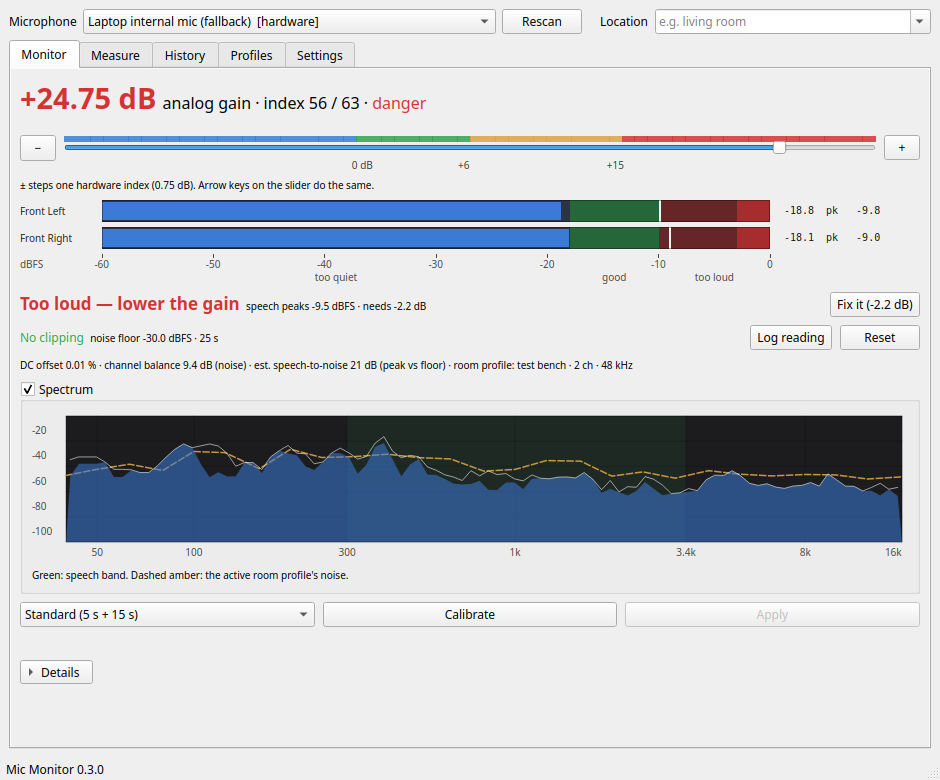This screenshot has width=940, height=780.
Task: Click the 'good' meter zone label
Action: tap(614, 277)
